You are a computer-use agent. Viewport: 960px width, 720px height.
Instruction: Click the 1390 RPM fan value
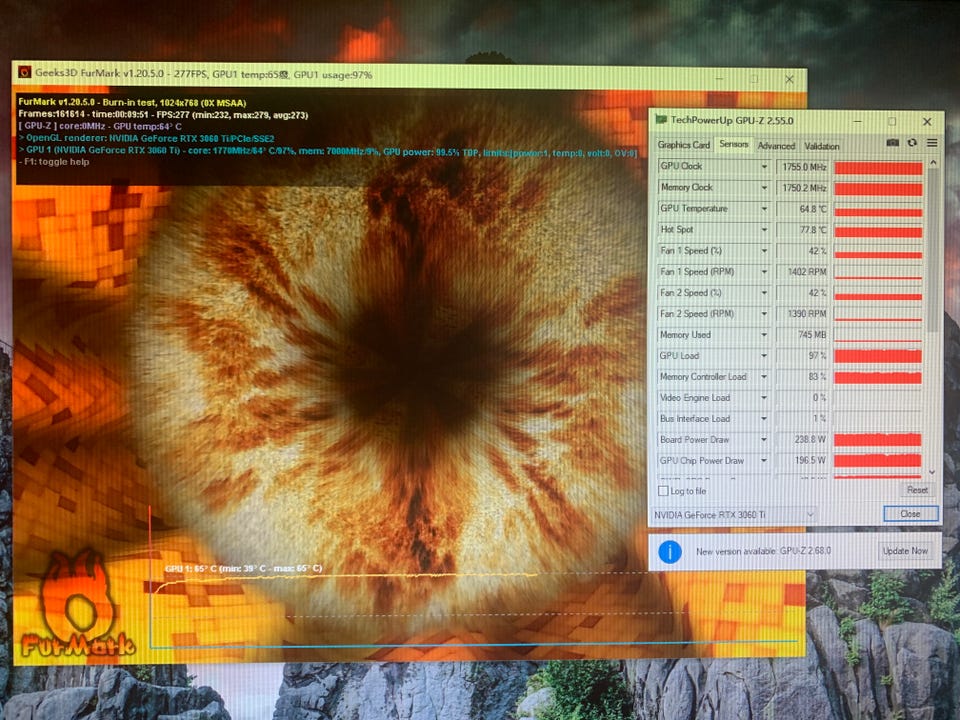coord(803,313)
